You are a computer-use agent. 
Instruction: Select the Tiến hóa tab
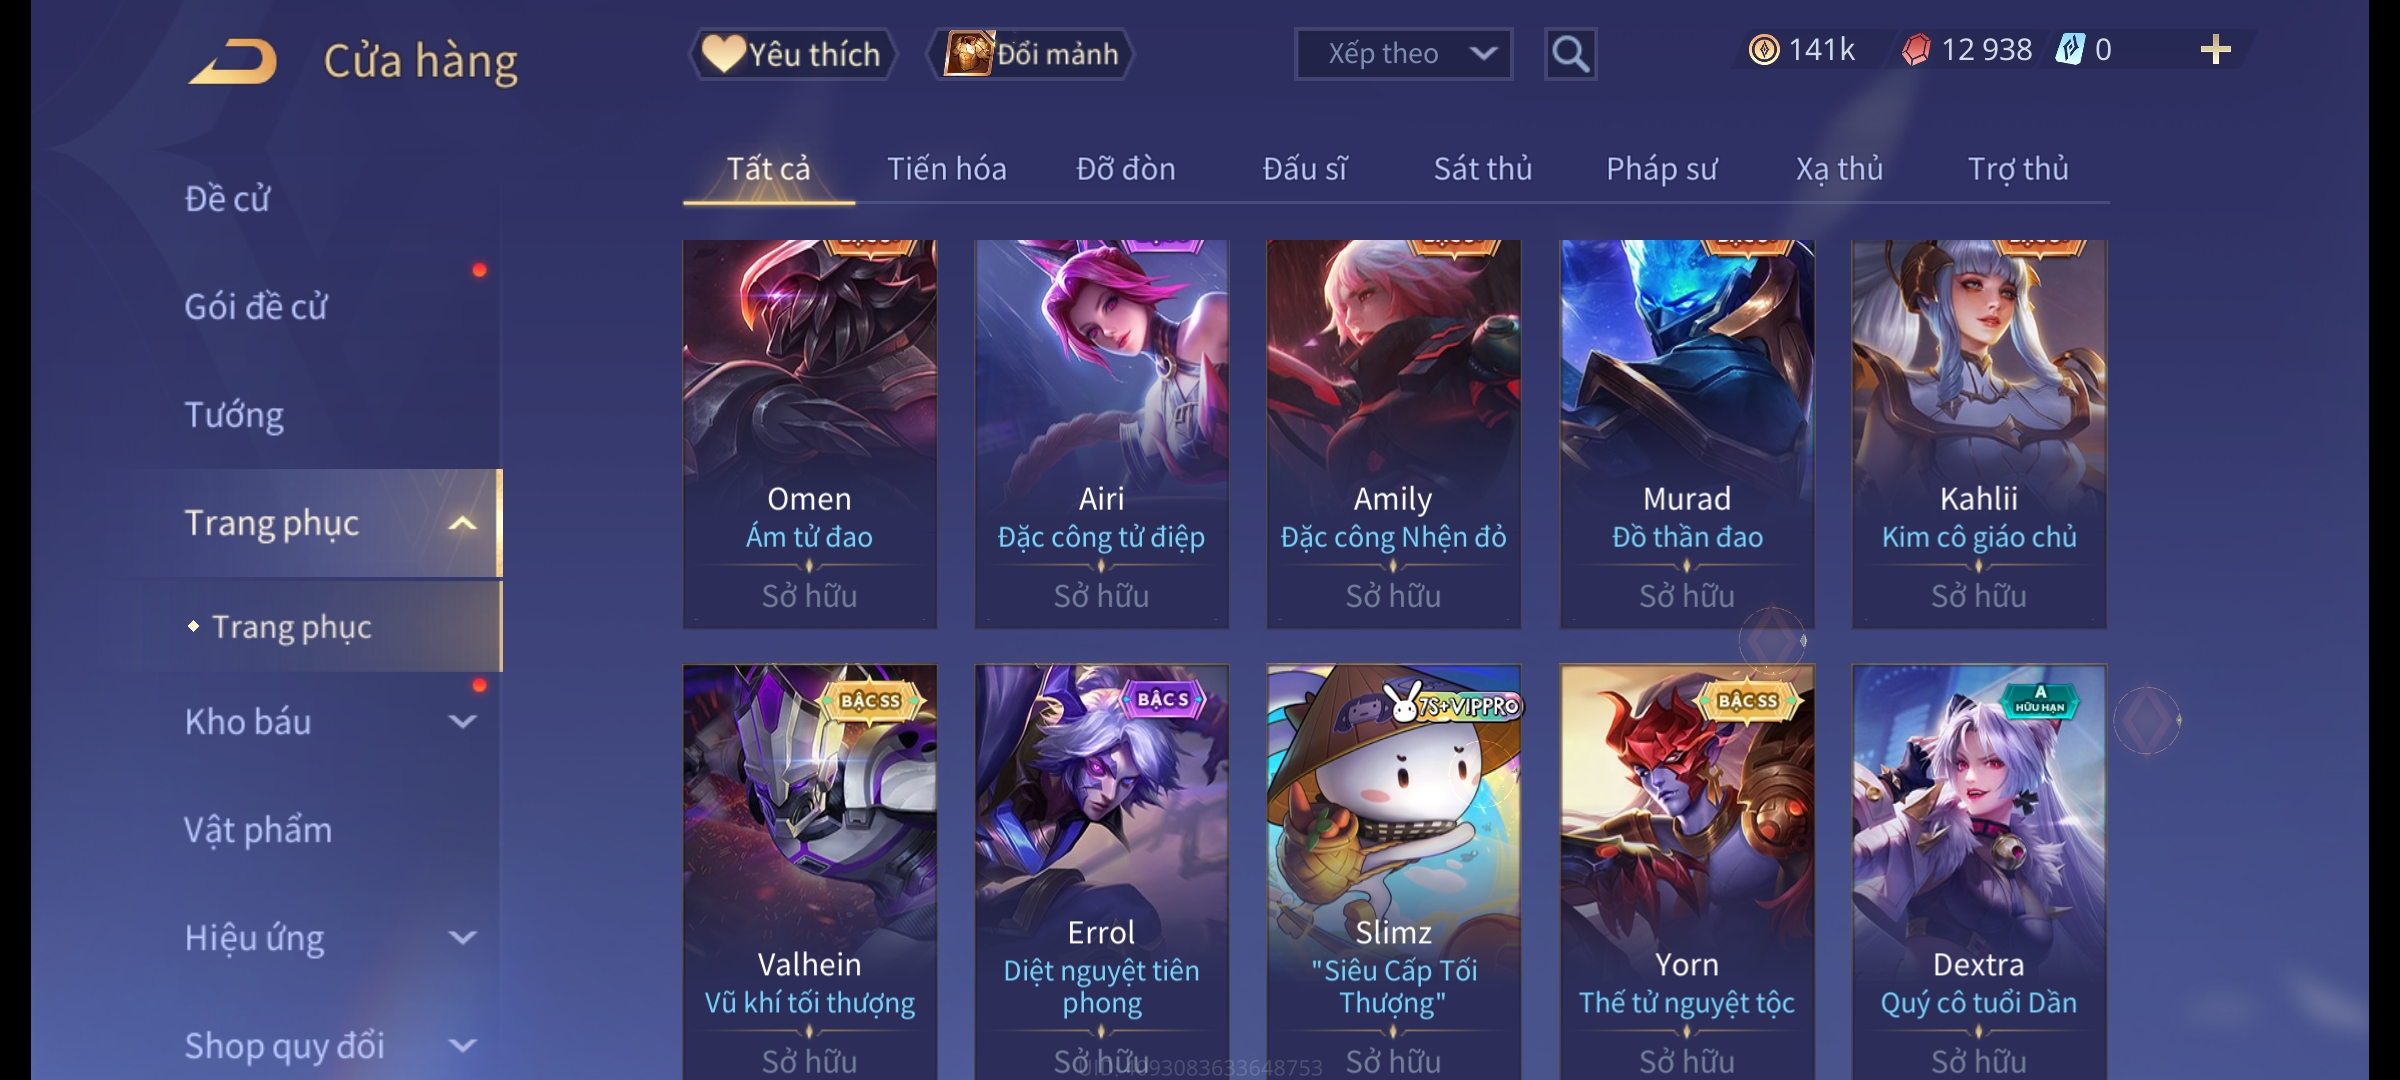pos(947,169)
